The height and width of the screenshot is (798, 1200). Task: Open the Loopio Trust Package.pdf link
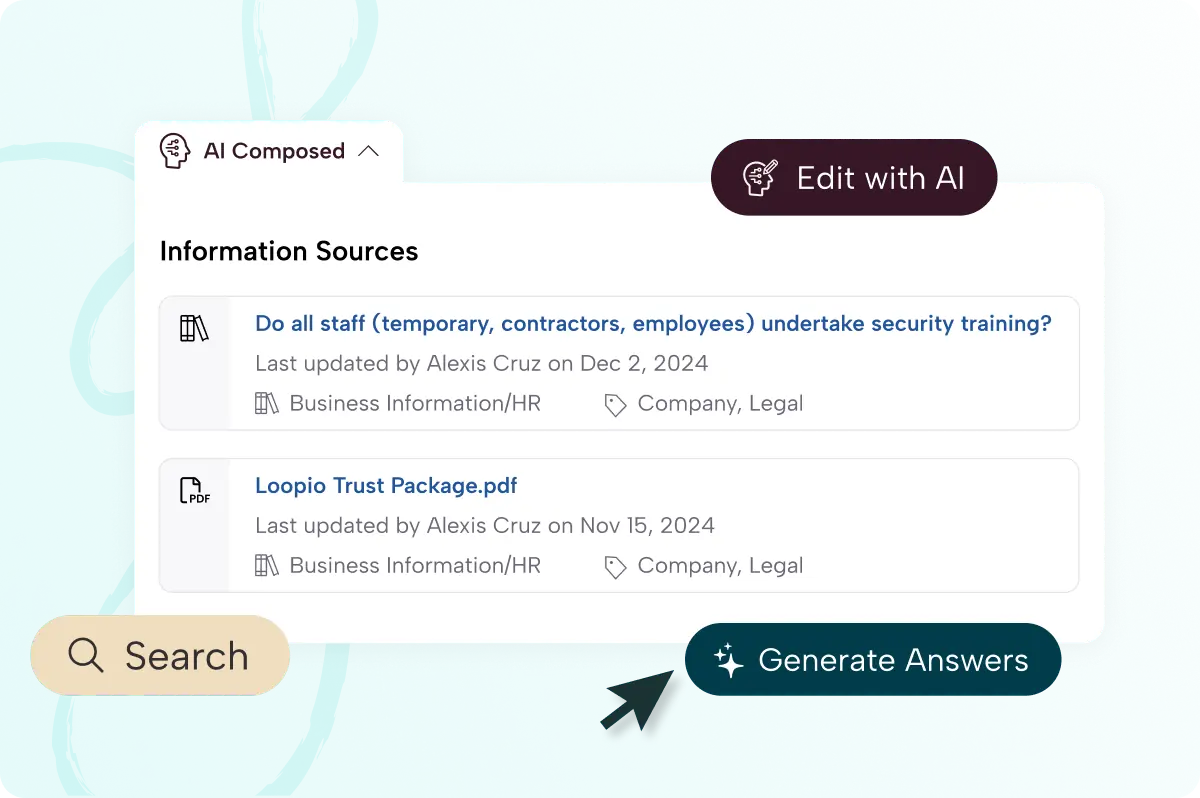pos(386,486)
